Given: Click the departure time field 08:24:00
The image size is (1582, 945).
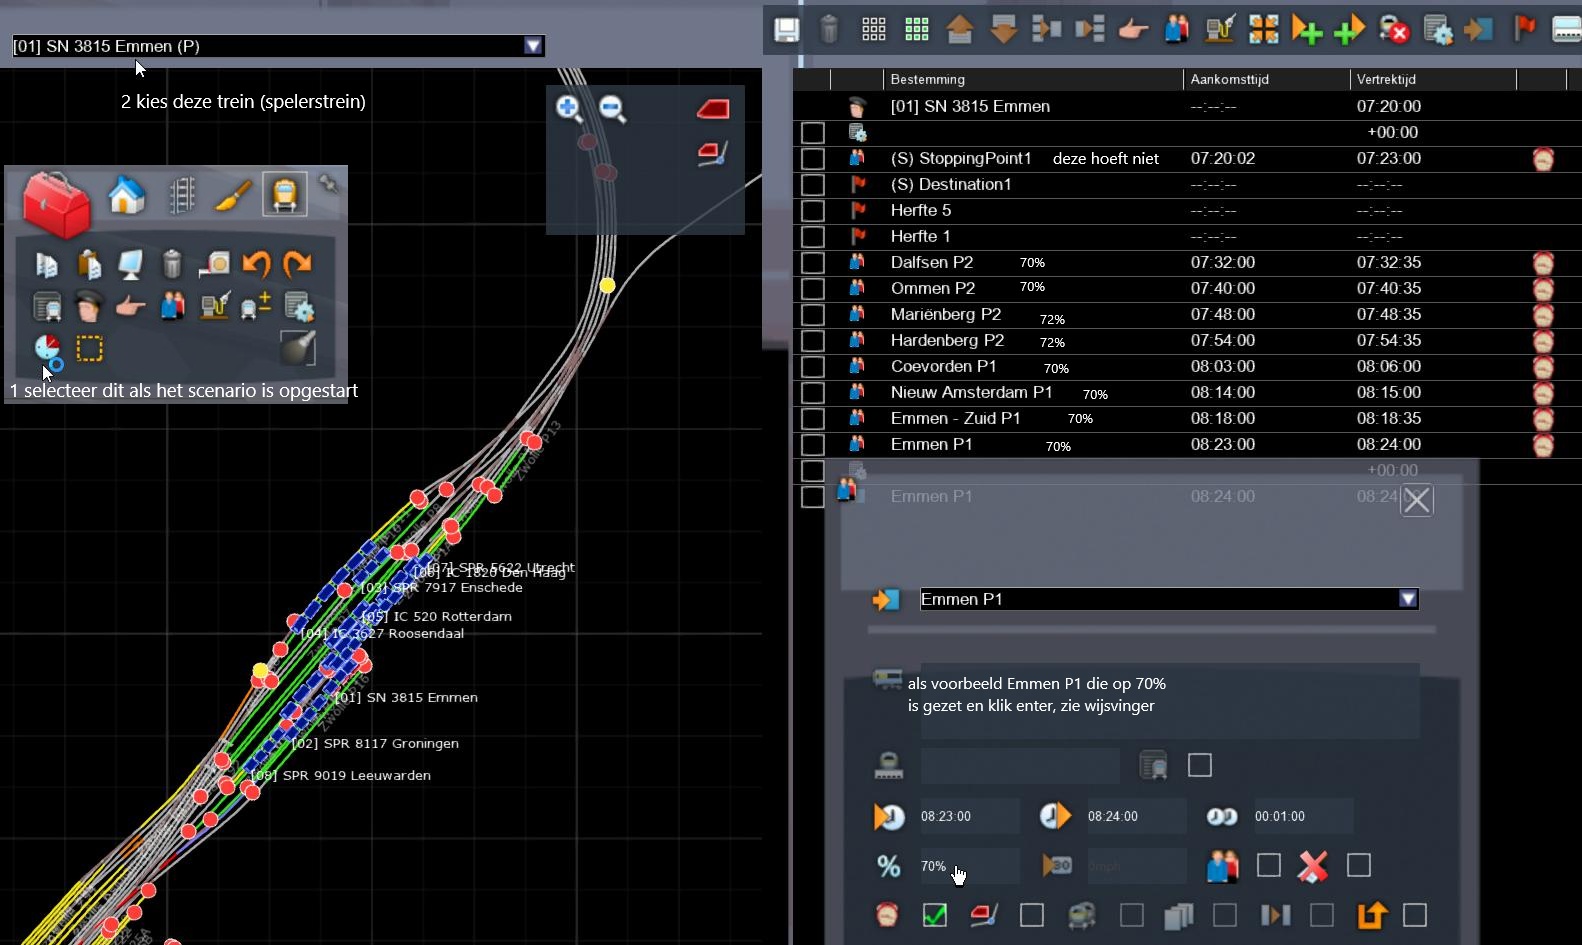Looking at the screenshot, I should 1136,816.
